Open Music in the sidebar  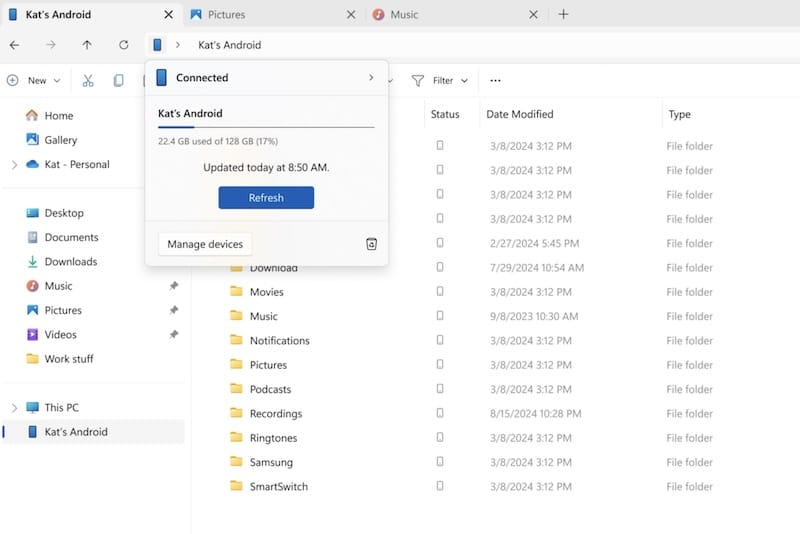[x=58, y=286]
